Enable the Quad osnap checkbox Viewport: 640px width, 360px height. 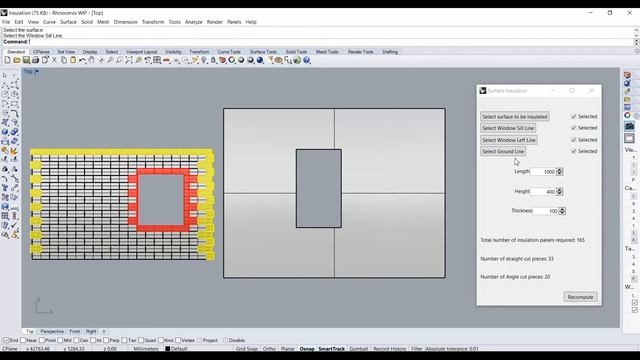pos(141,340)
